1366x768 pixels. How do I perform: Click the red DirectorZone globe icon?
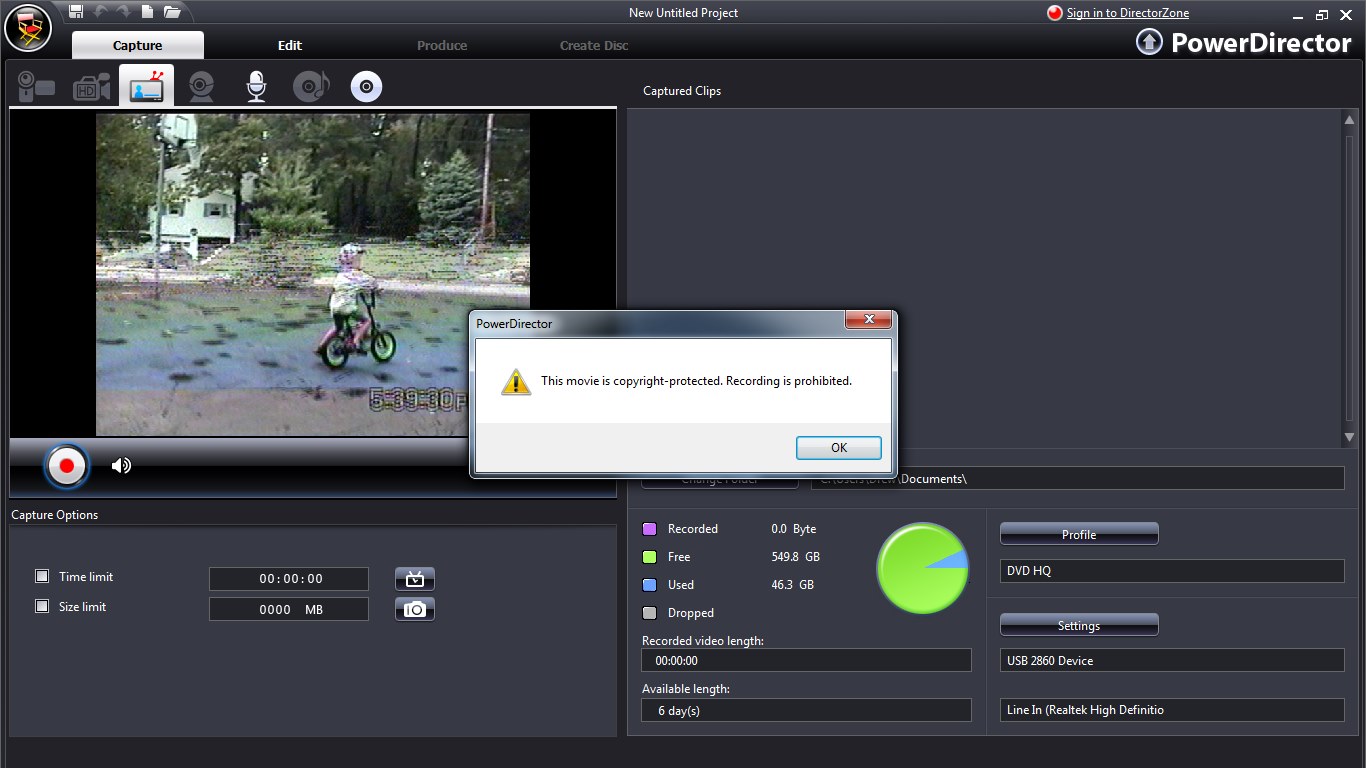coord(1054,13)
